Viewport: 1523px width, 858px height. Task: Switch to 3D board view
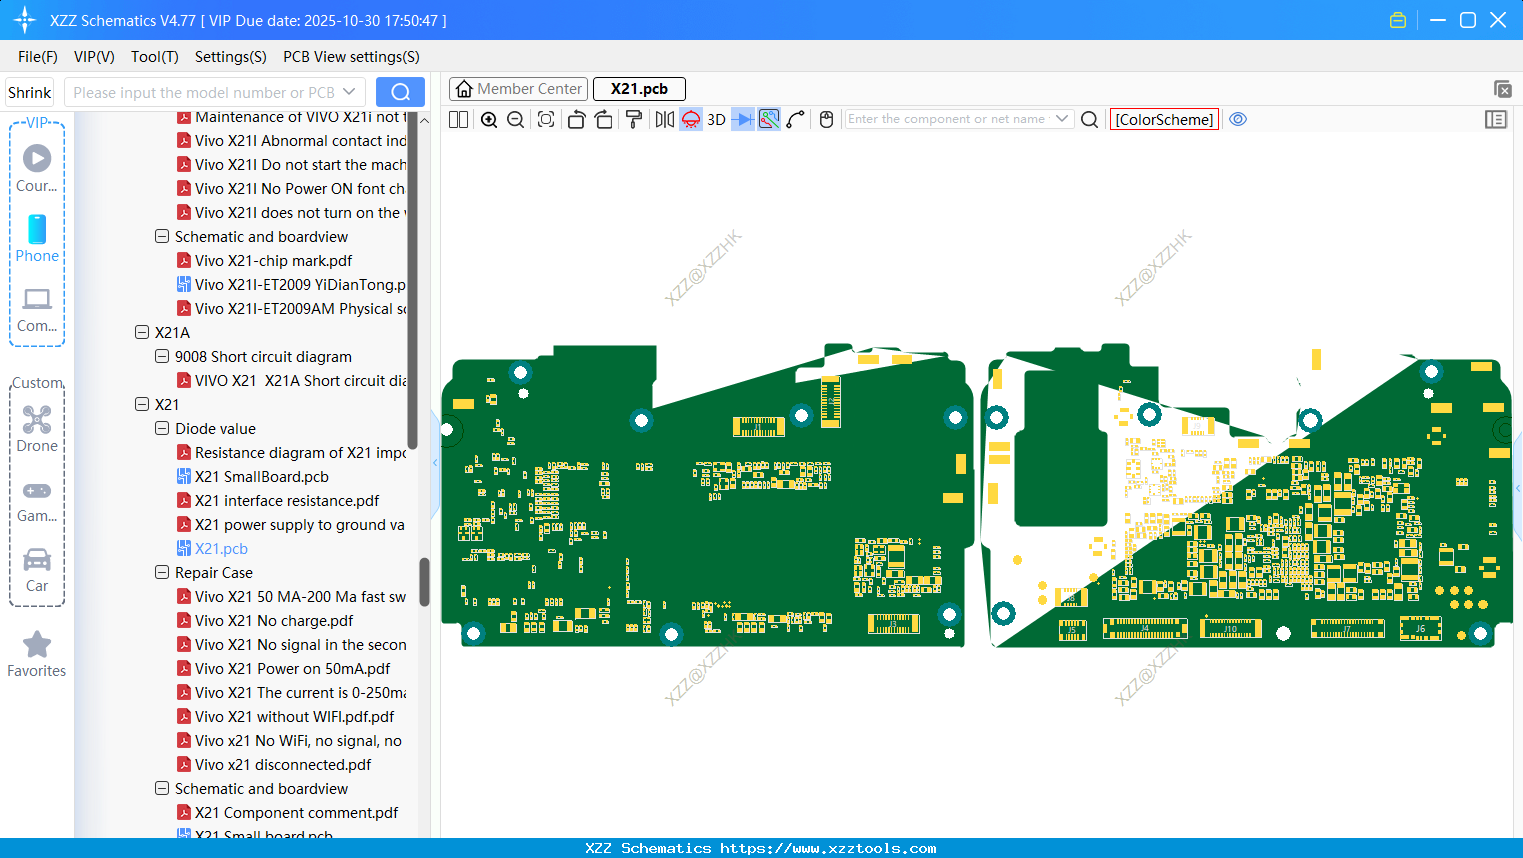coord(716,120)
